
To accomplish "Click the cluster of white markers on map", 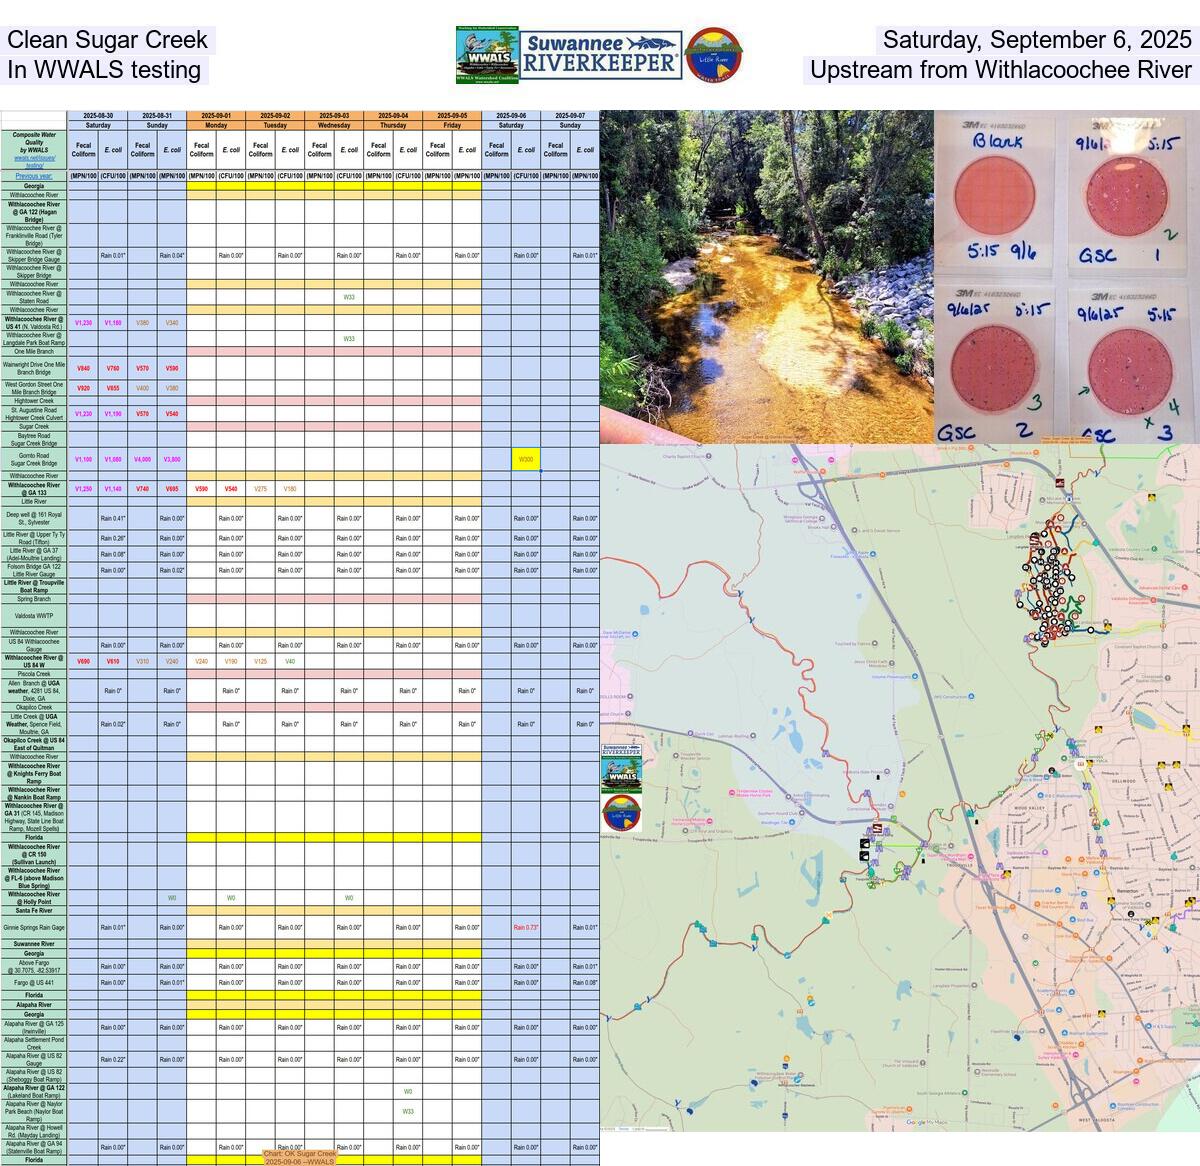I will 1048,585.
